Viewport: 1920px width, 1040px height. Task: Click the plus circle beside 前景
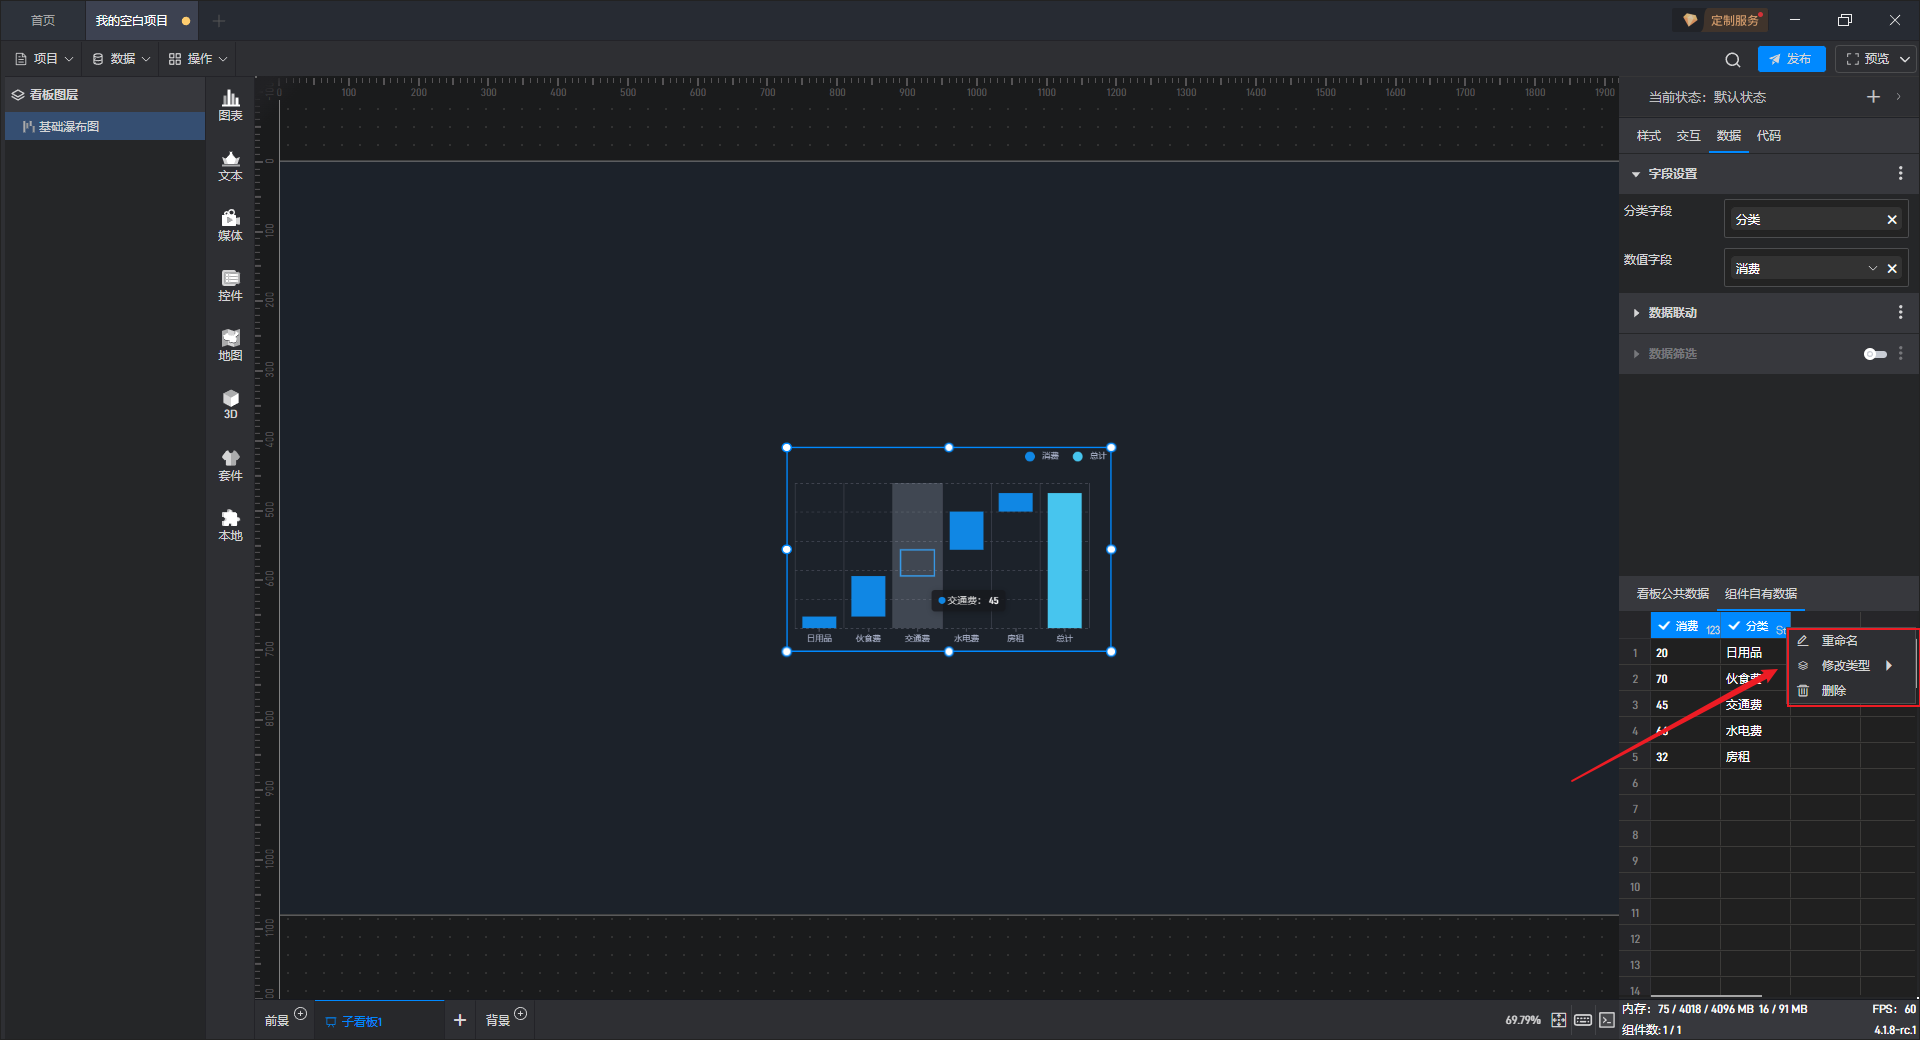[300, 1013]
